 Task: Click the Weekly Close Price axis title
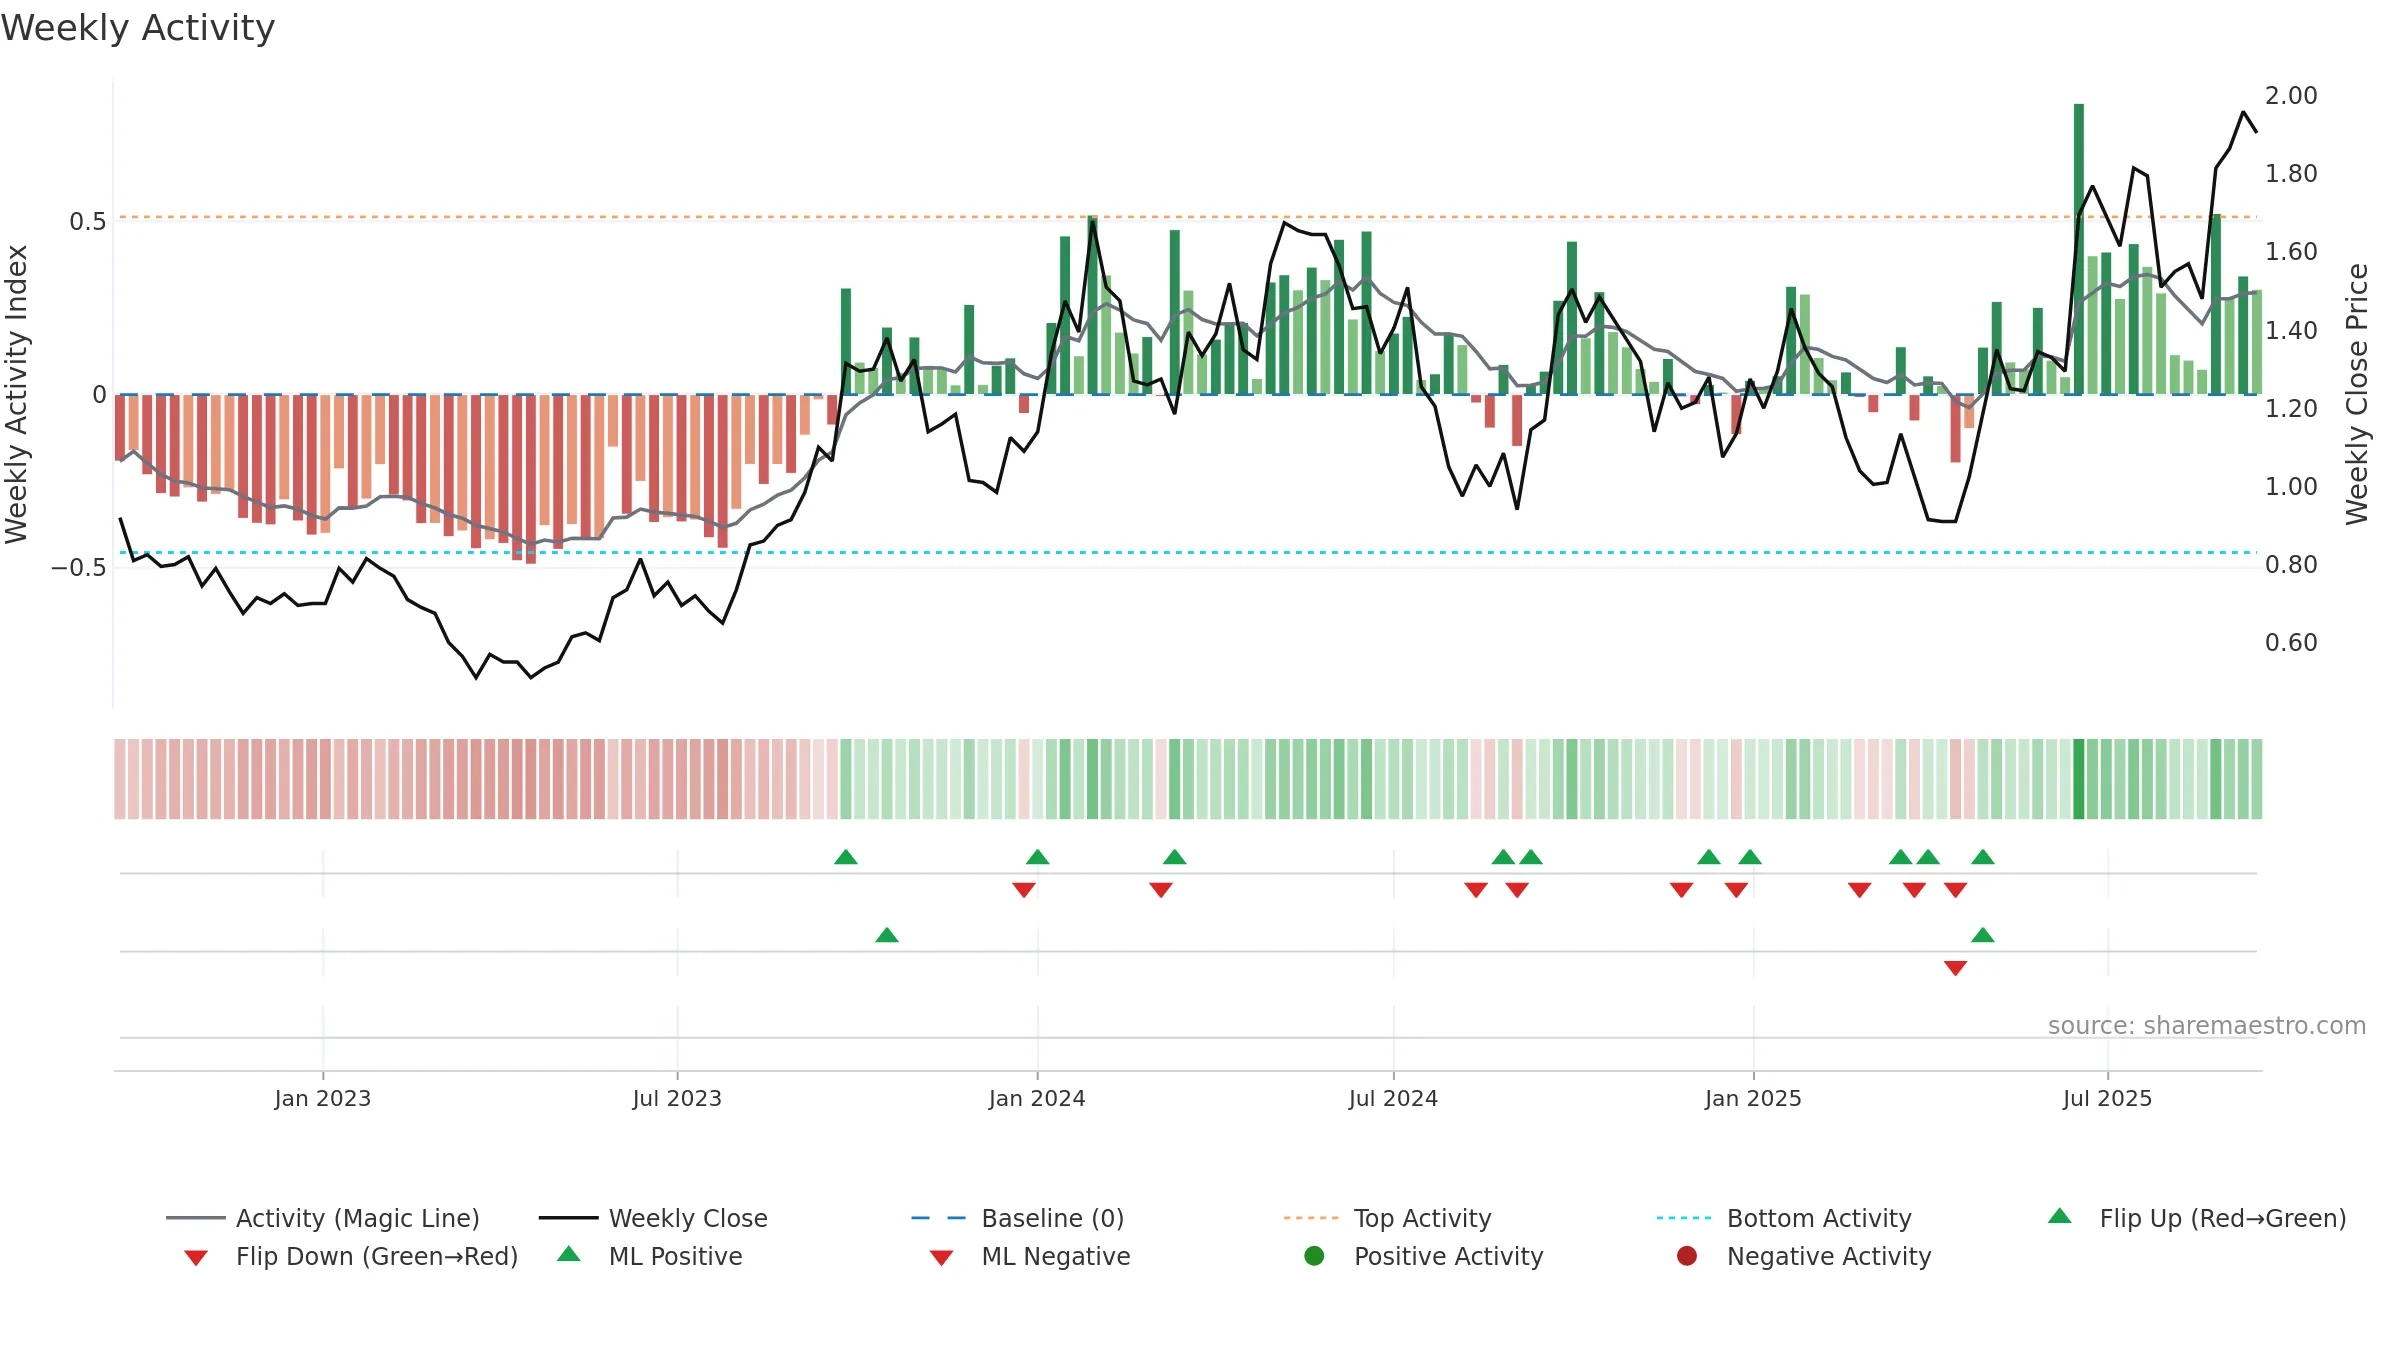point(2357,394)
